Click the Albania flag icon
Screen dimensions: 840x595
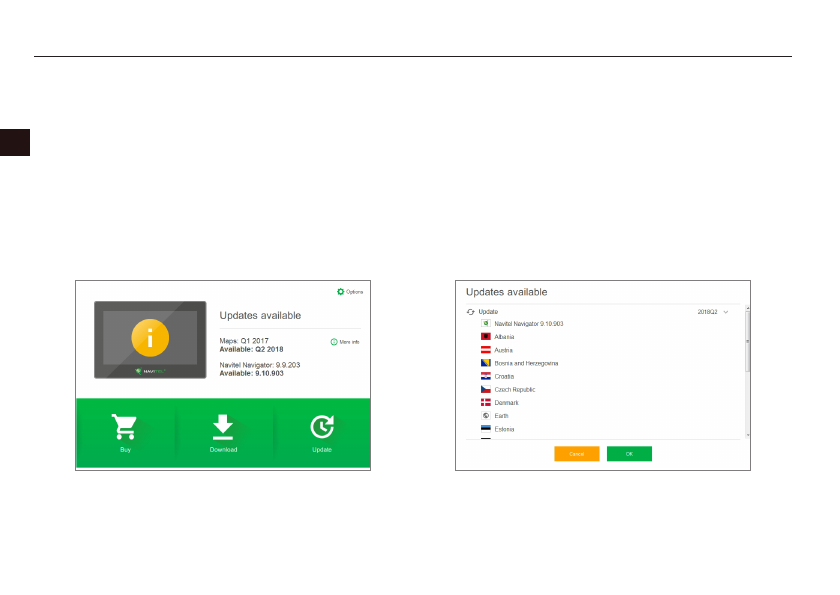485,336
